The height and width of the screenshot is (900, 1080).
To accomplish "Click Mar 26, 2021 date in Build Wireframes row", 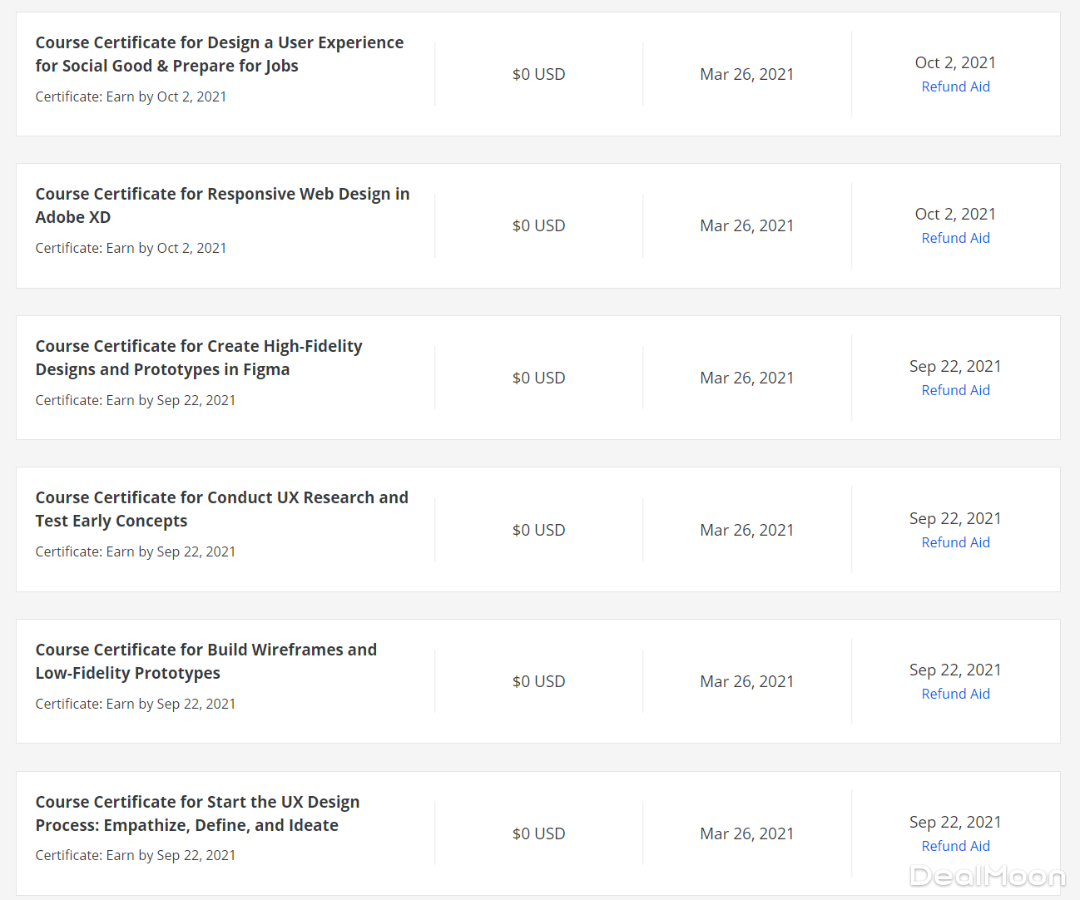I will coord(746,682).
